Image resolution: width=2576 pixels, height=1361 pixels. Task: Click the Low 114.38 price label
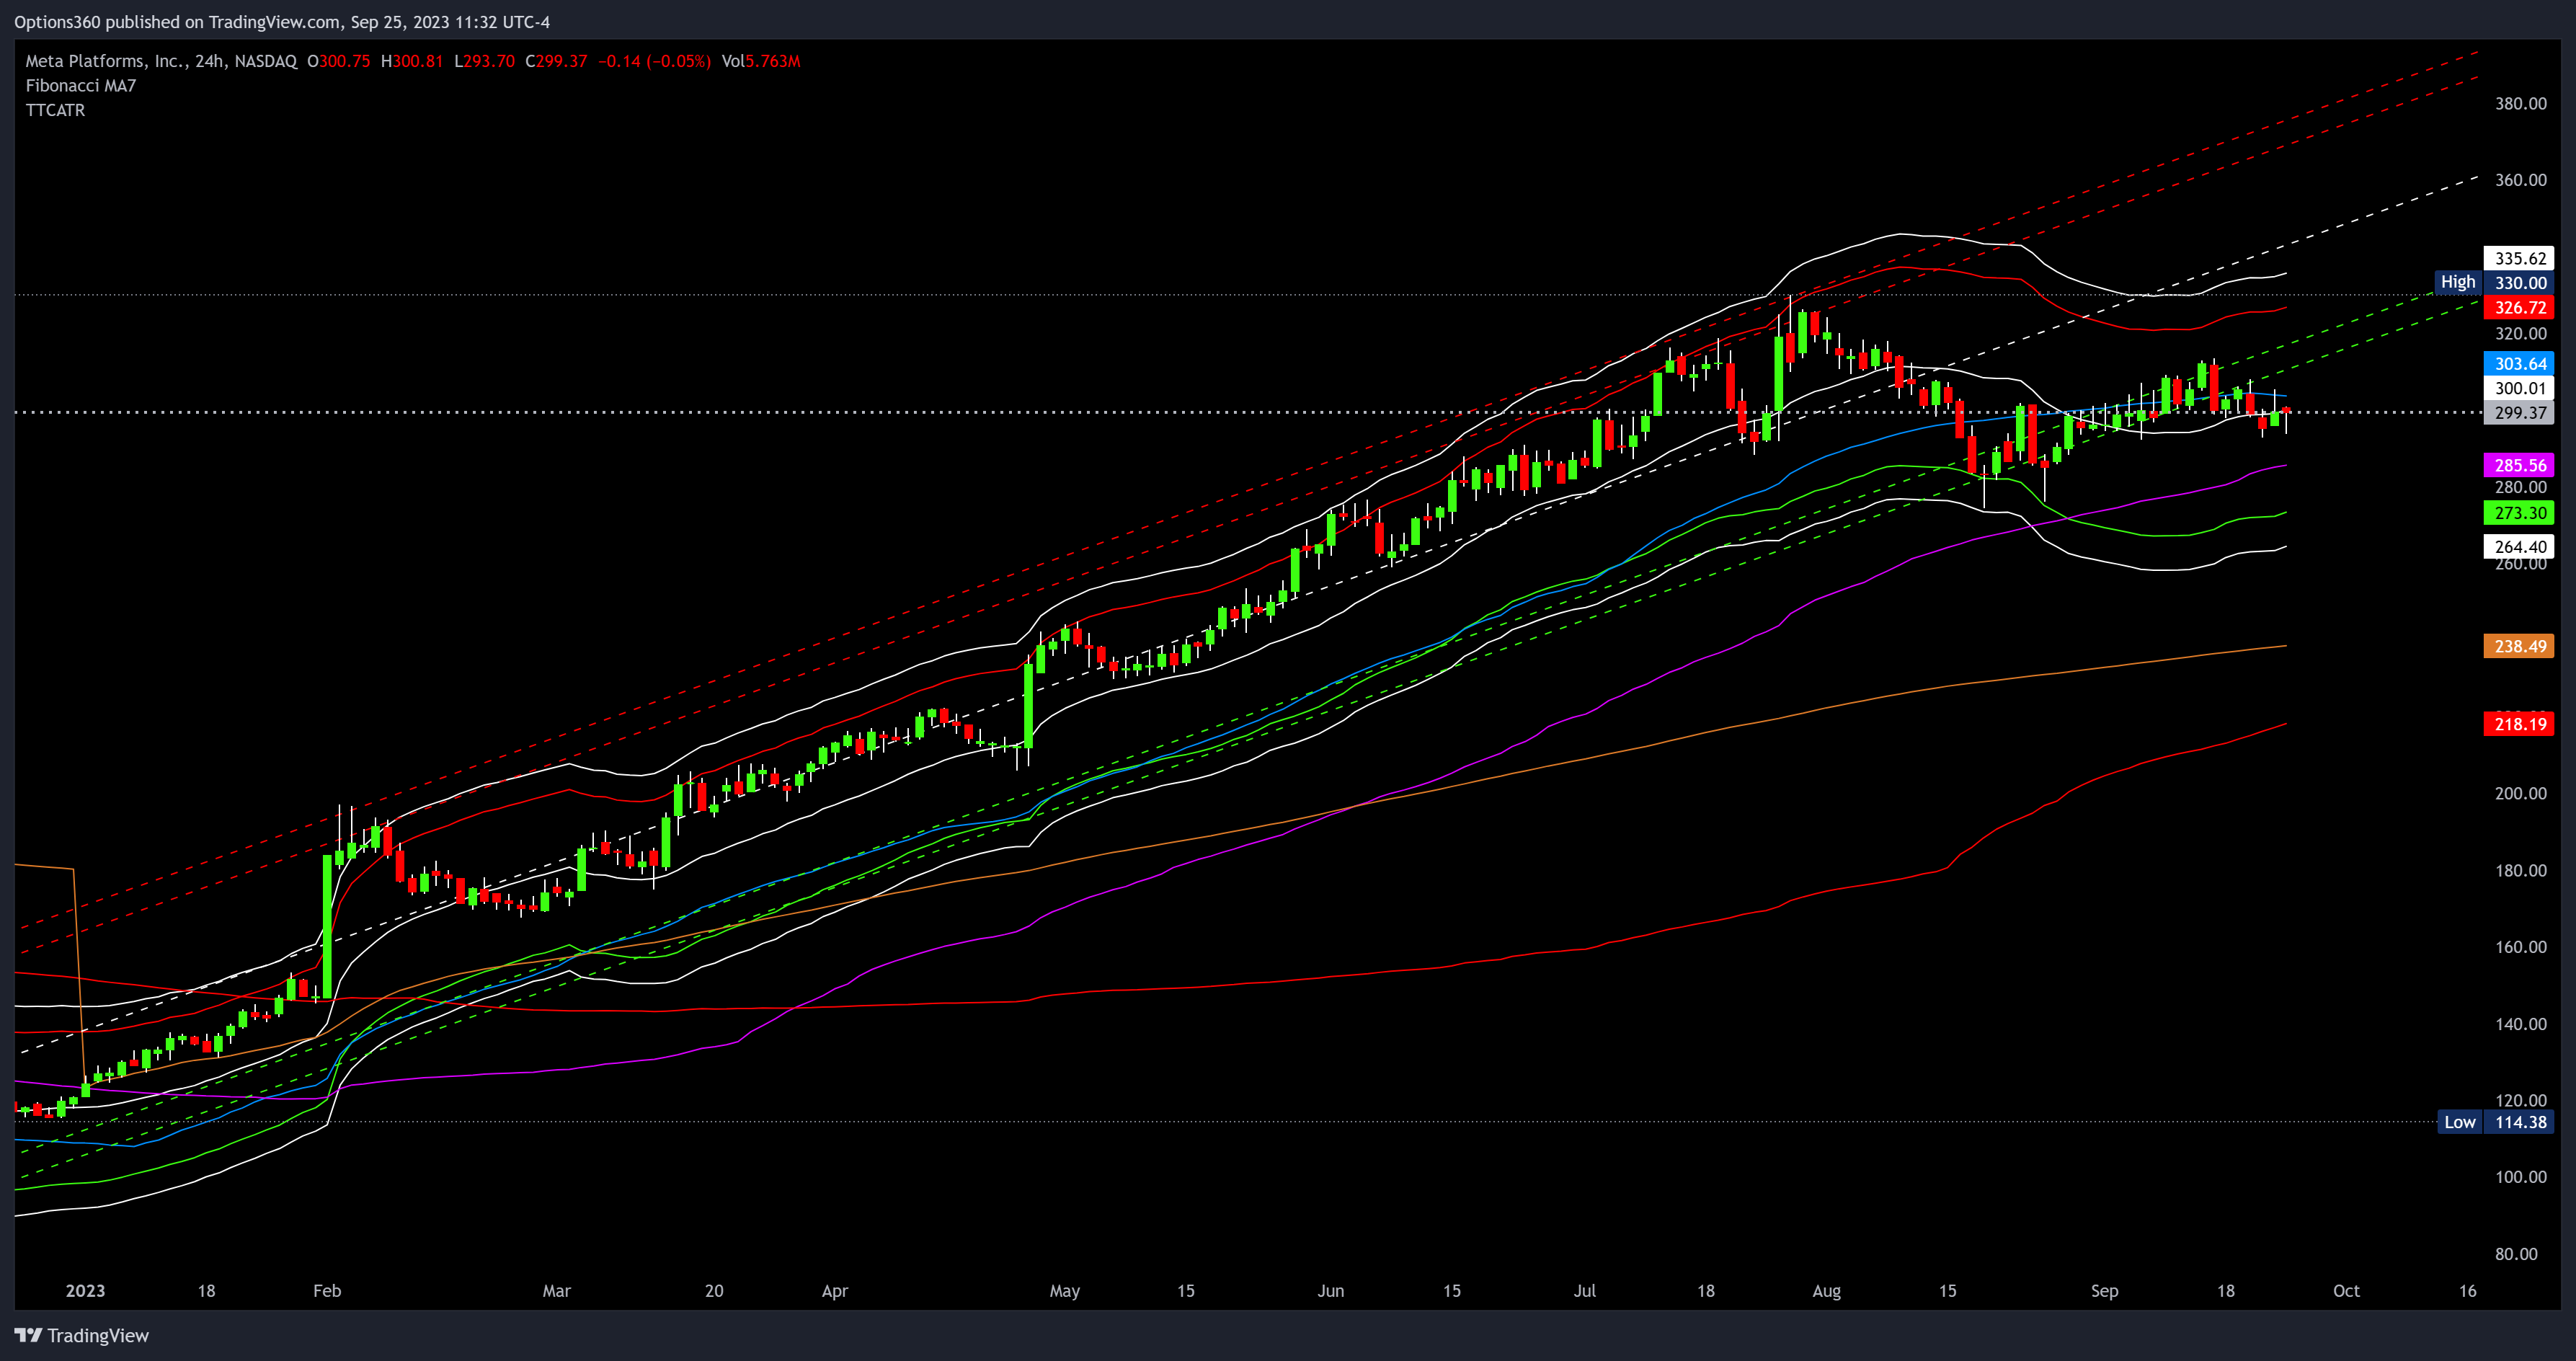point(2495,1122)
